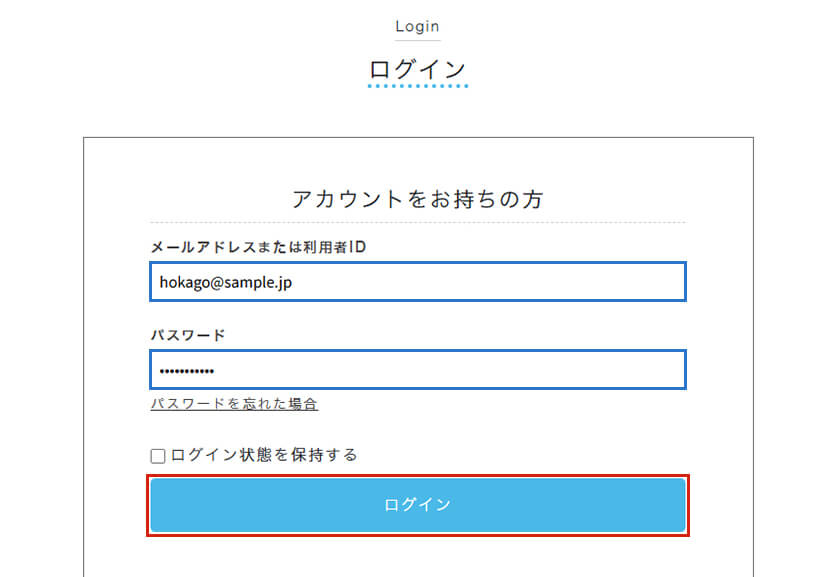
Task: Click the red highlight border around login button
Action: click(418, 475)
